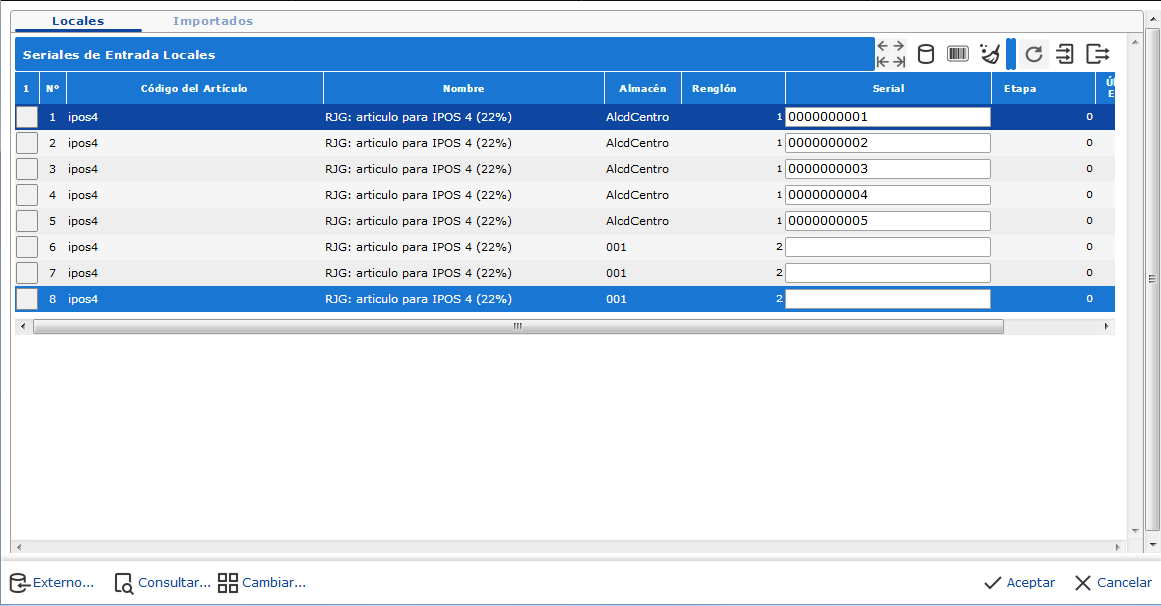Image resolution: width=1161 pixels, height=606 pixels.
Task: Check the checkbox for row 2
Action: [x=27, y=143]
